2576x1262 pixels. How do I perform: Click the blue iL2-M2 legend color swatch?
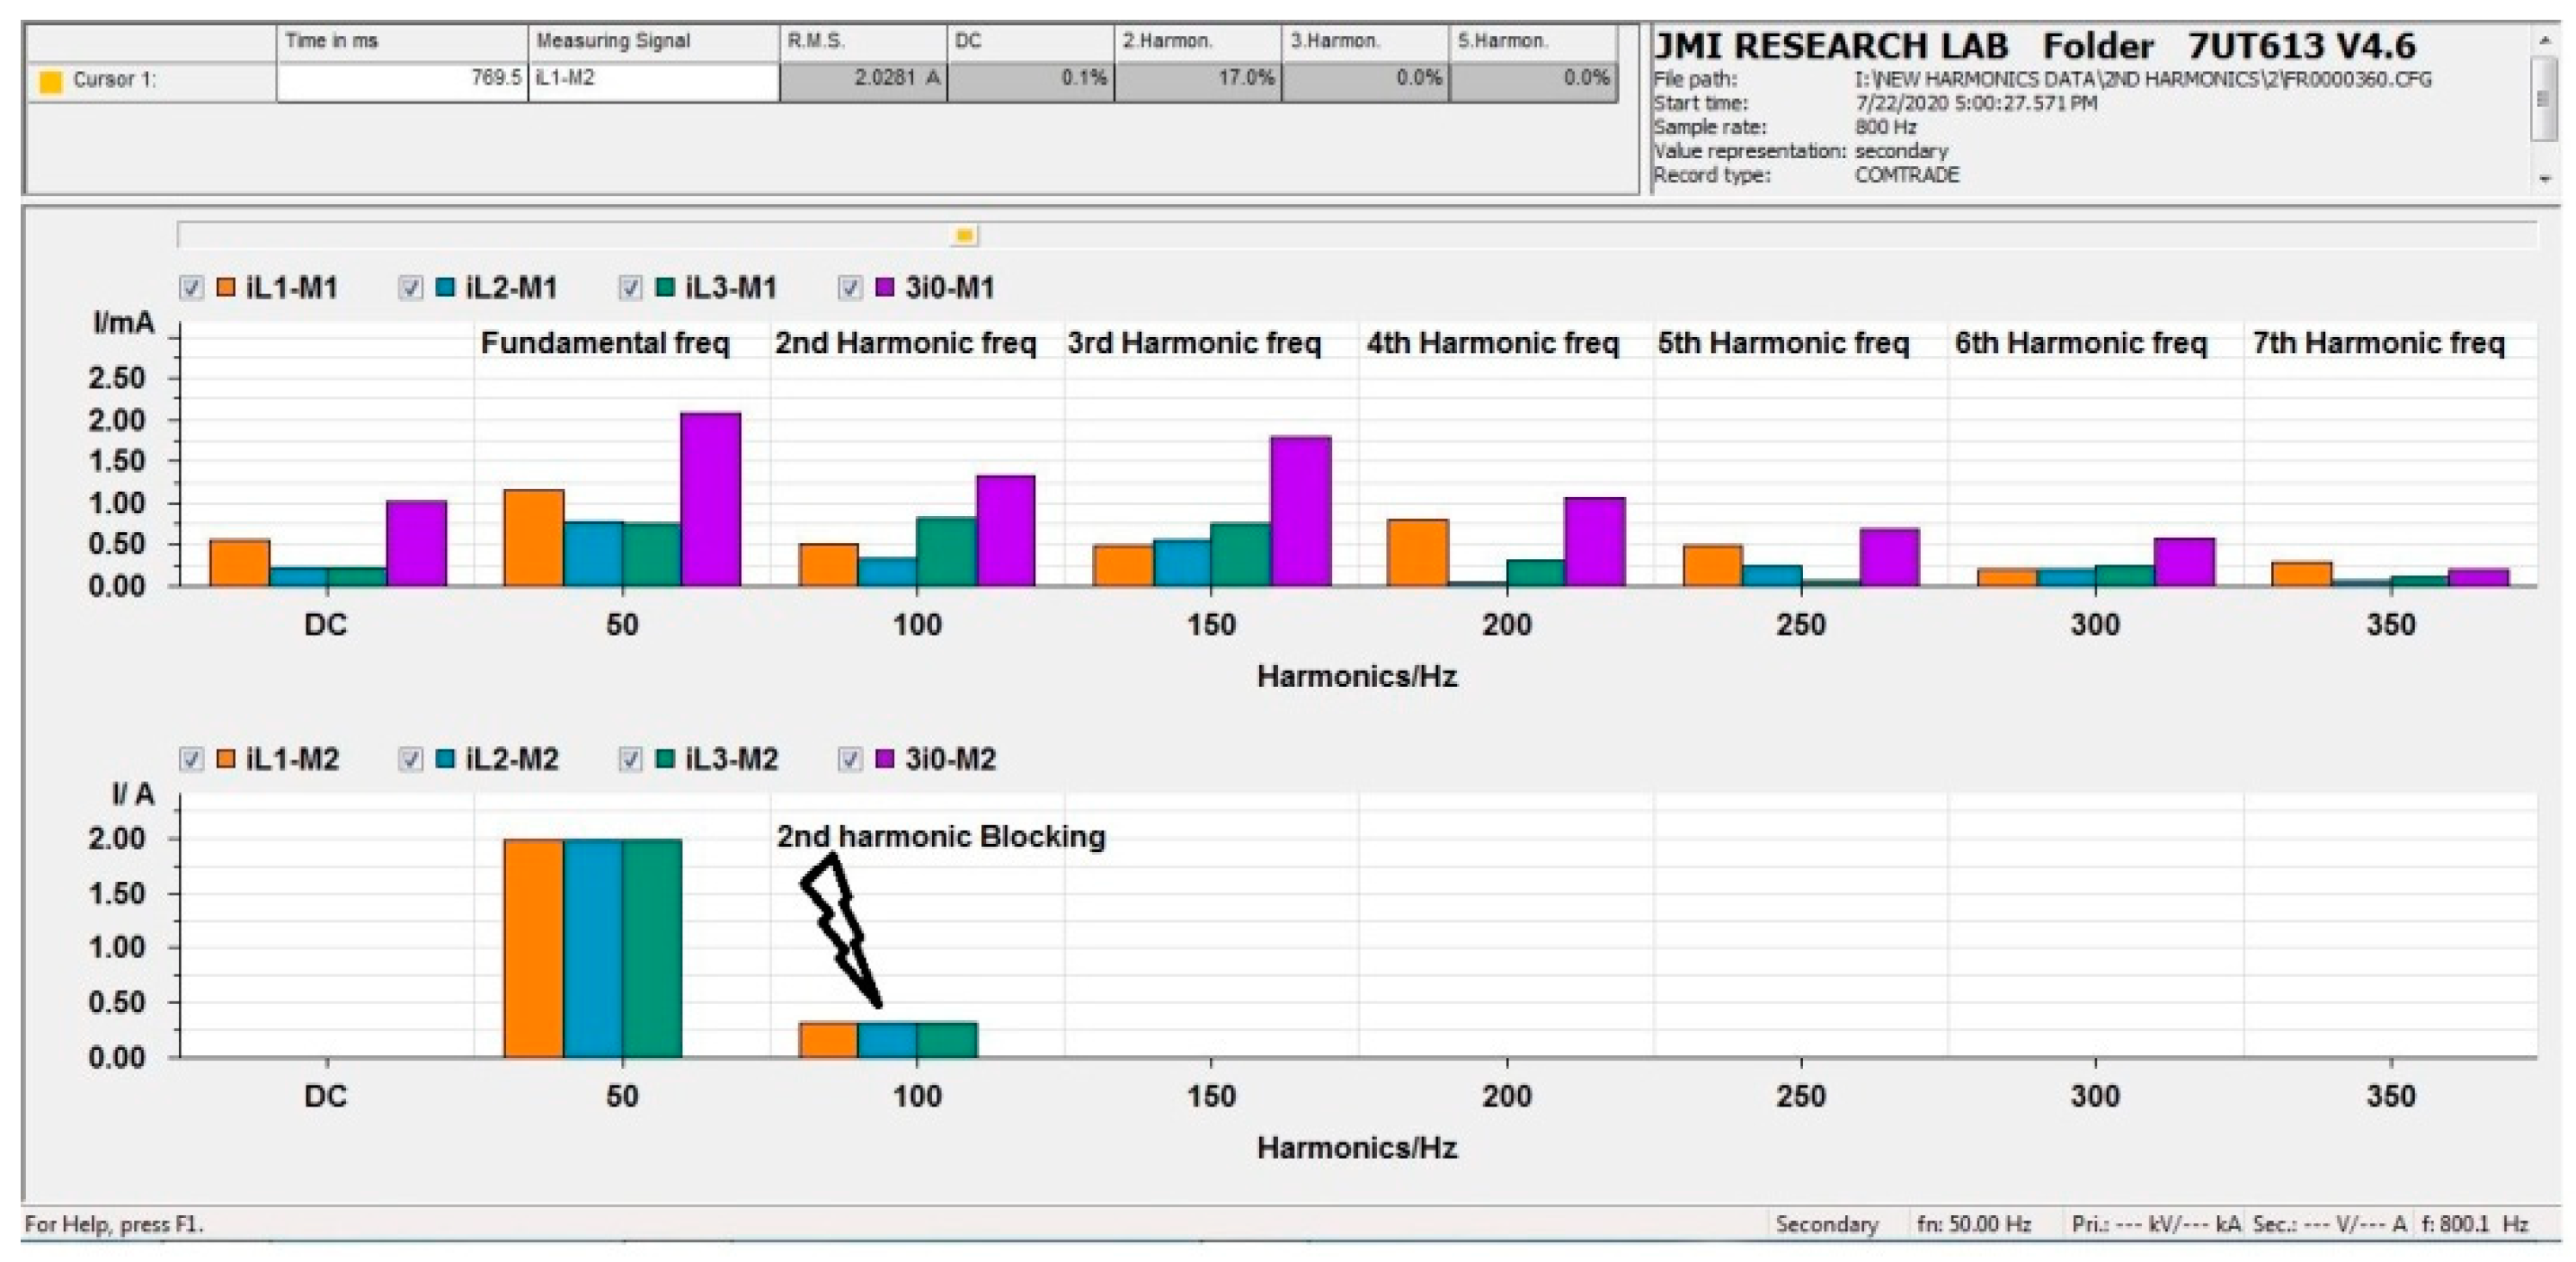point(445,759)
